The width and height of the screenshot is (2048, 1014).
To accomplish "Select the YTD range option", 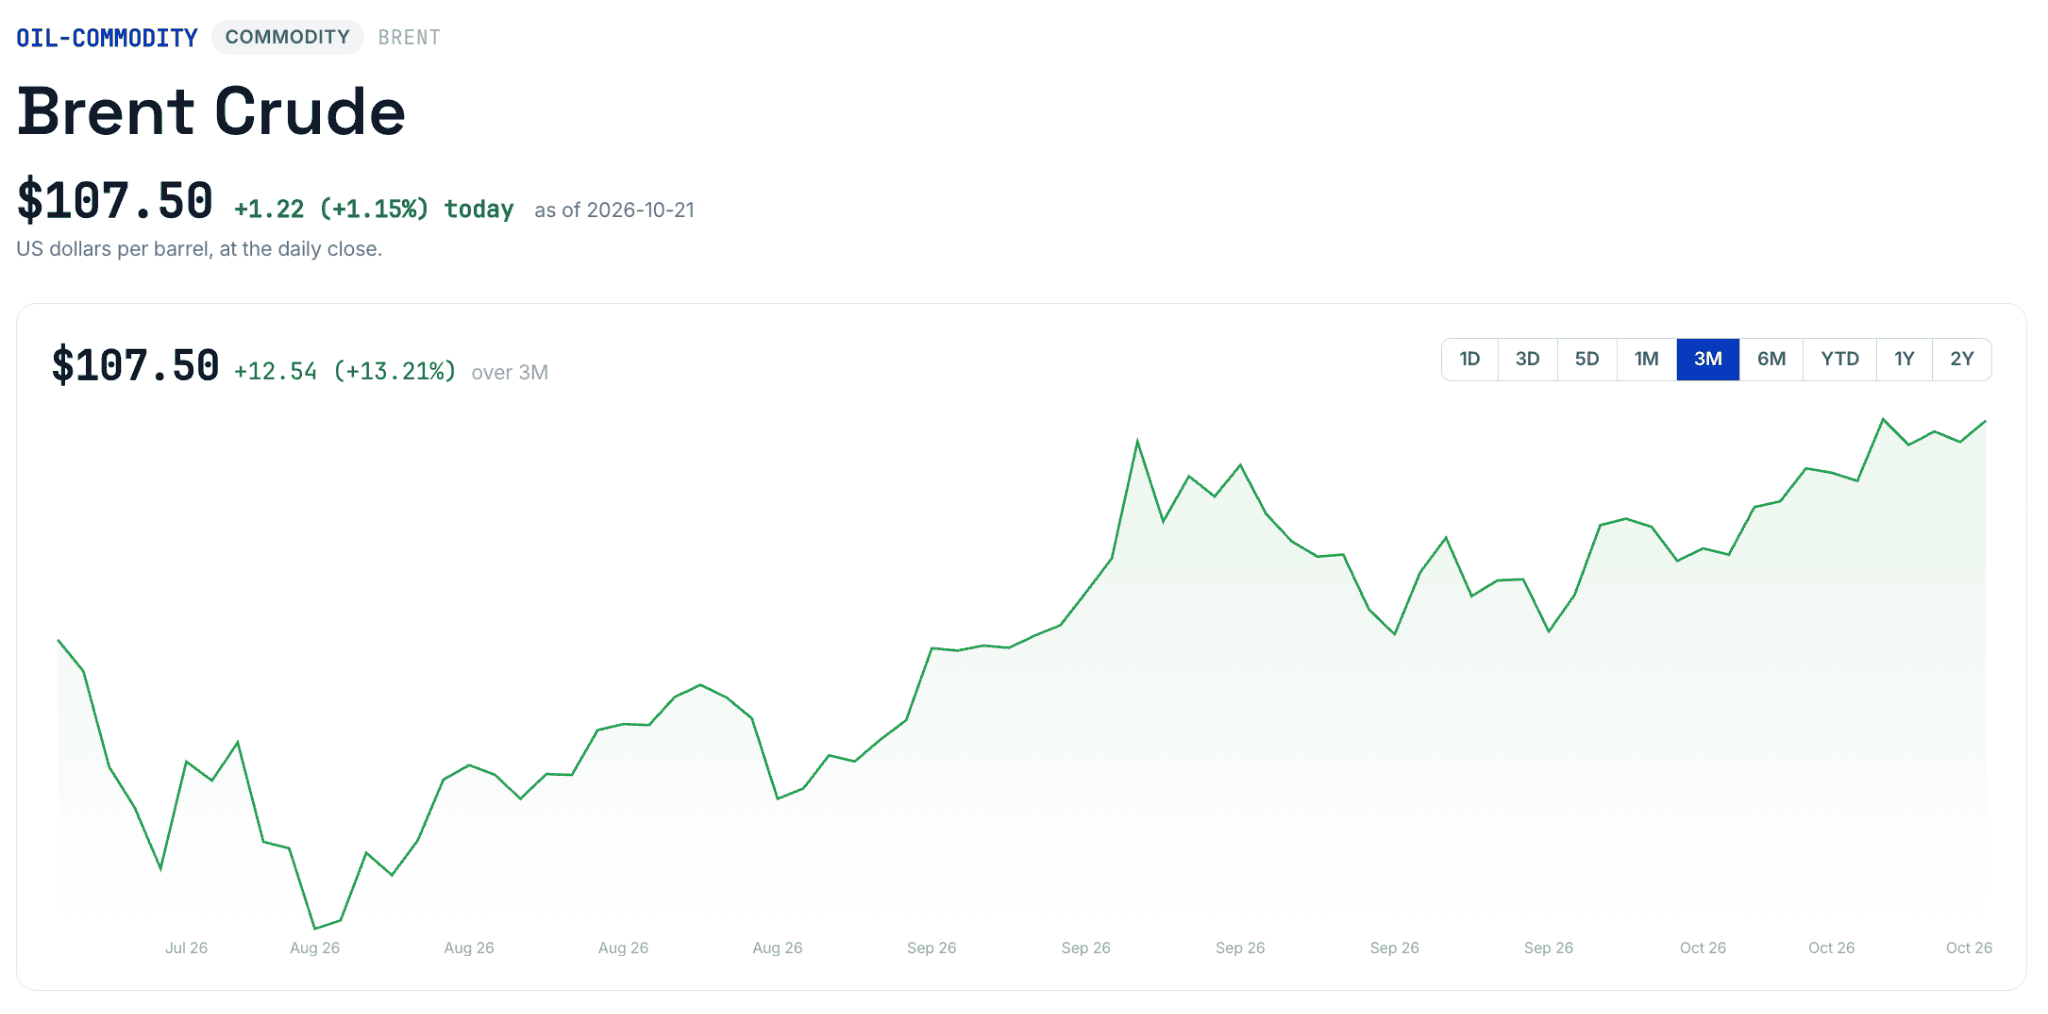I will (1840, 359).
